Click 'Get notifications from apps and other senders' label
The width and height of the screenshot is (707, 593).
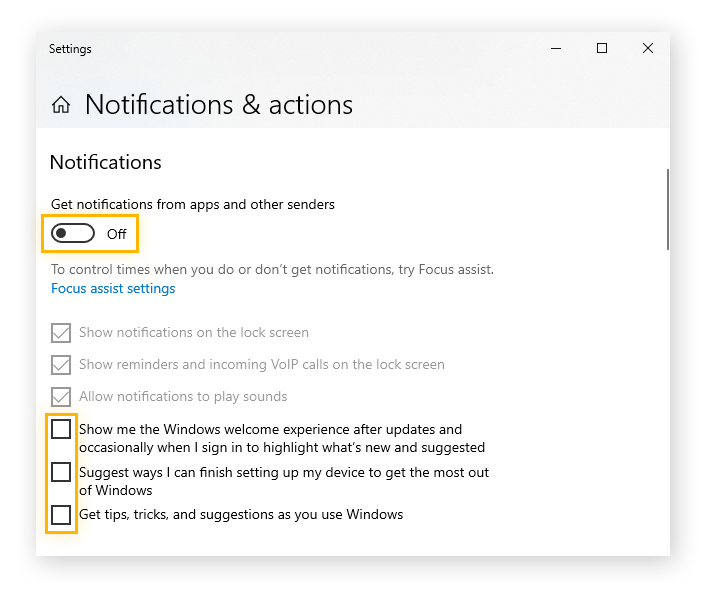193,205
